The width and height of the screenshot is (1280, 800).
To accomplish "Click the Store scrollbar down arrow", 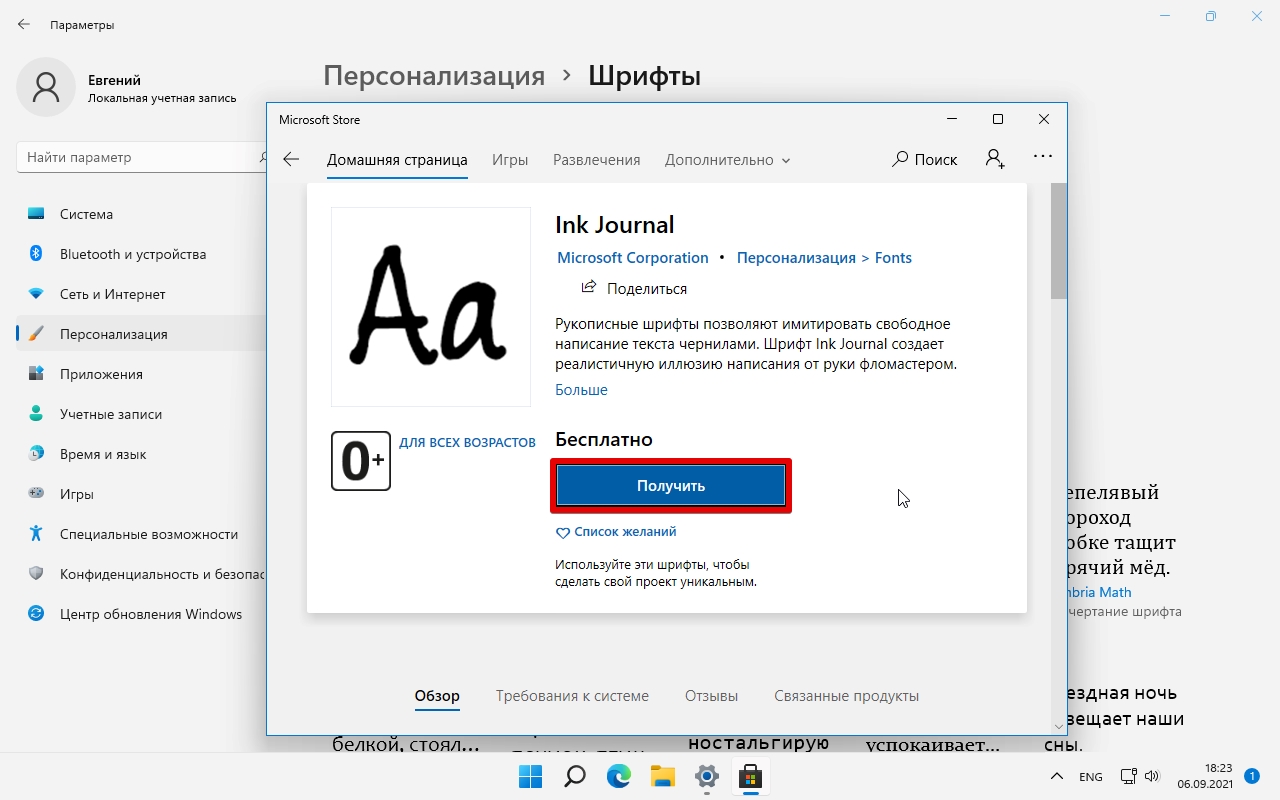I will pyautogui.click(x=1059, y=727).
